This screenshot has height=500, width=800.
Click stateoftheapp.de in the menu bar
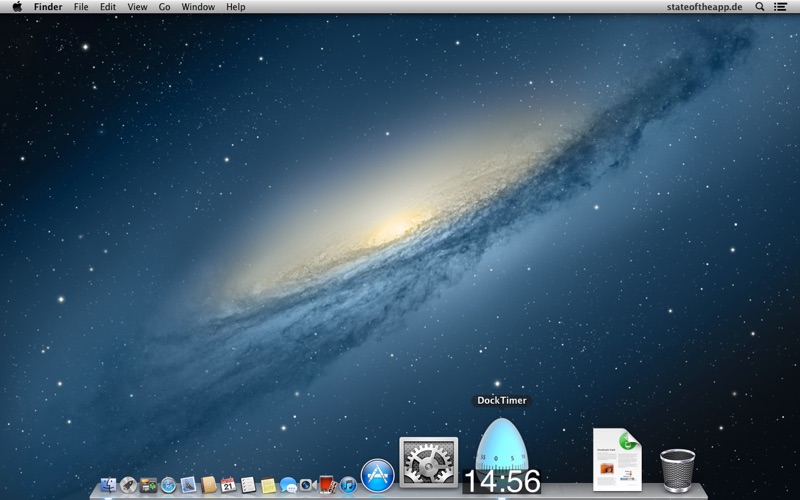pyautogui.click(x=704, y=7)
